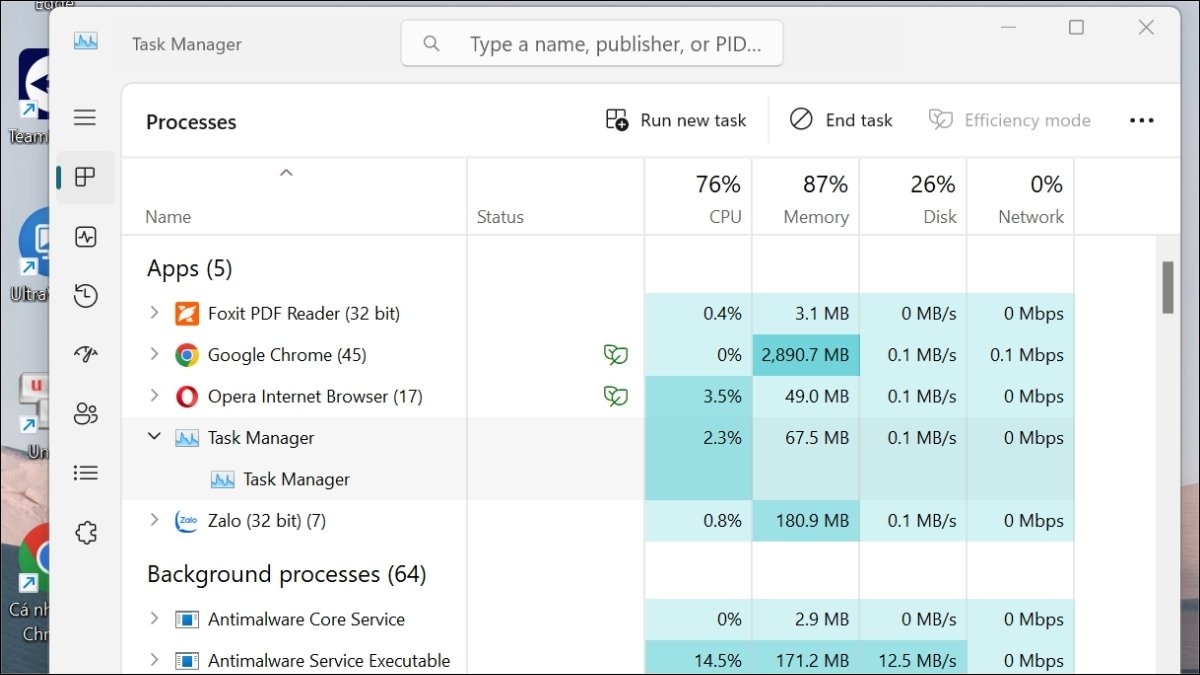Click Run new task

(676, 121)
